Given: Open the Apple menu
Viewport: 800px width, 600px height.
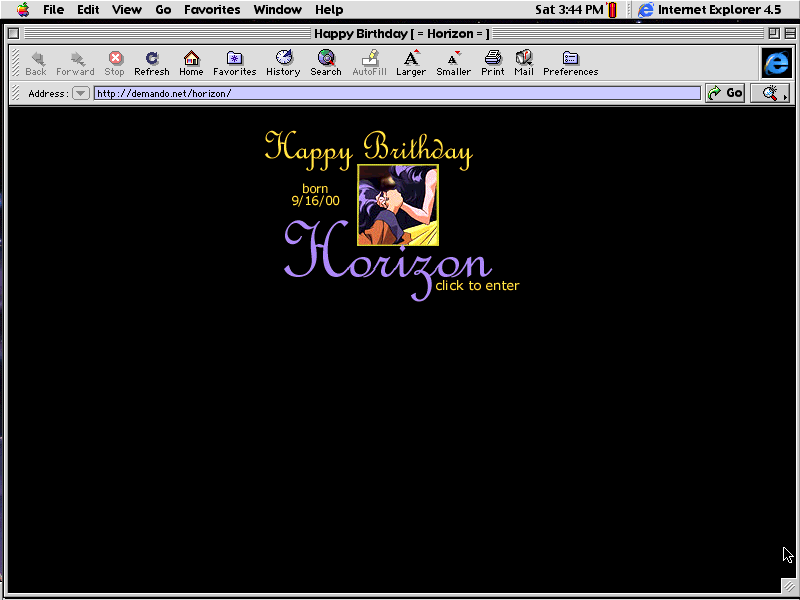Looking at the screenshot, I should [x=22, y=10].
